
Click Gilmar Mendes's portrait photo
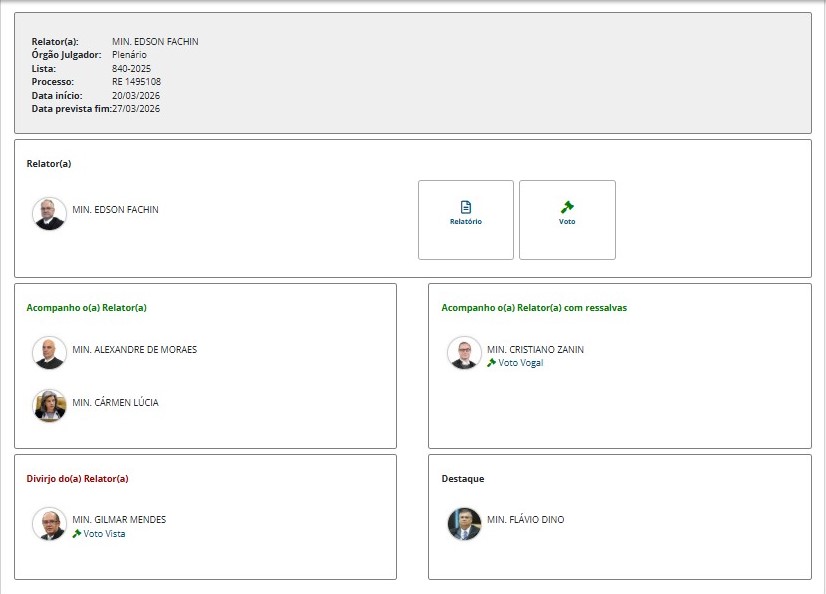(49, 524)
